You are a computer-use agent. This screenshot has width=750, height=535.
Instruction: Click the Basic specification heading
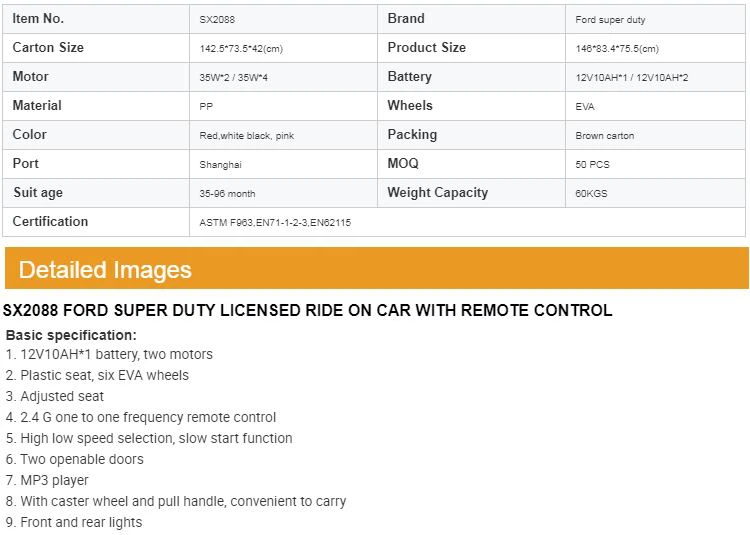click(71, 335)
